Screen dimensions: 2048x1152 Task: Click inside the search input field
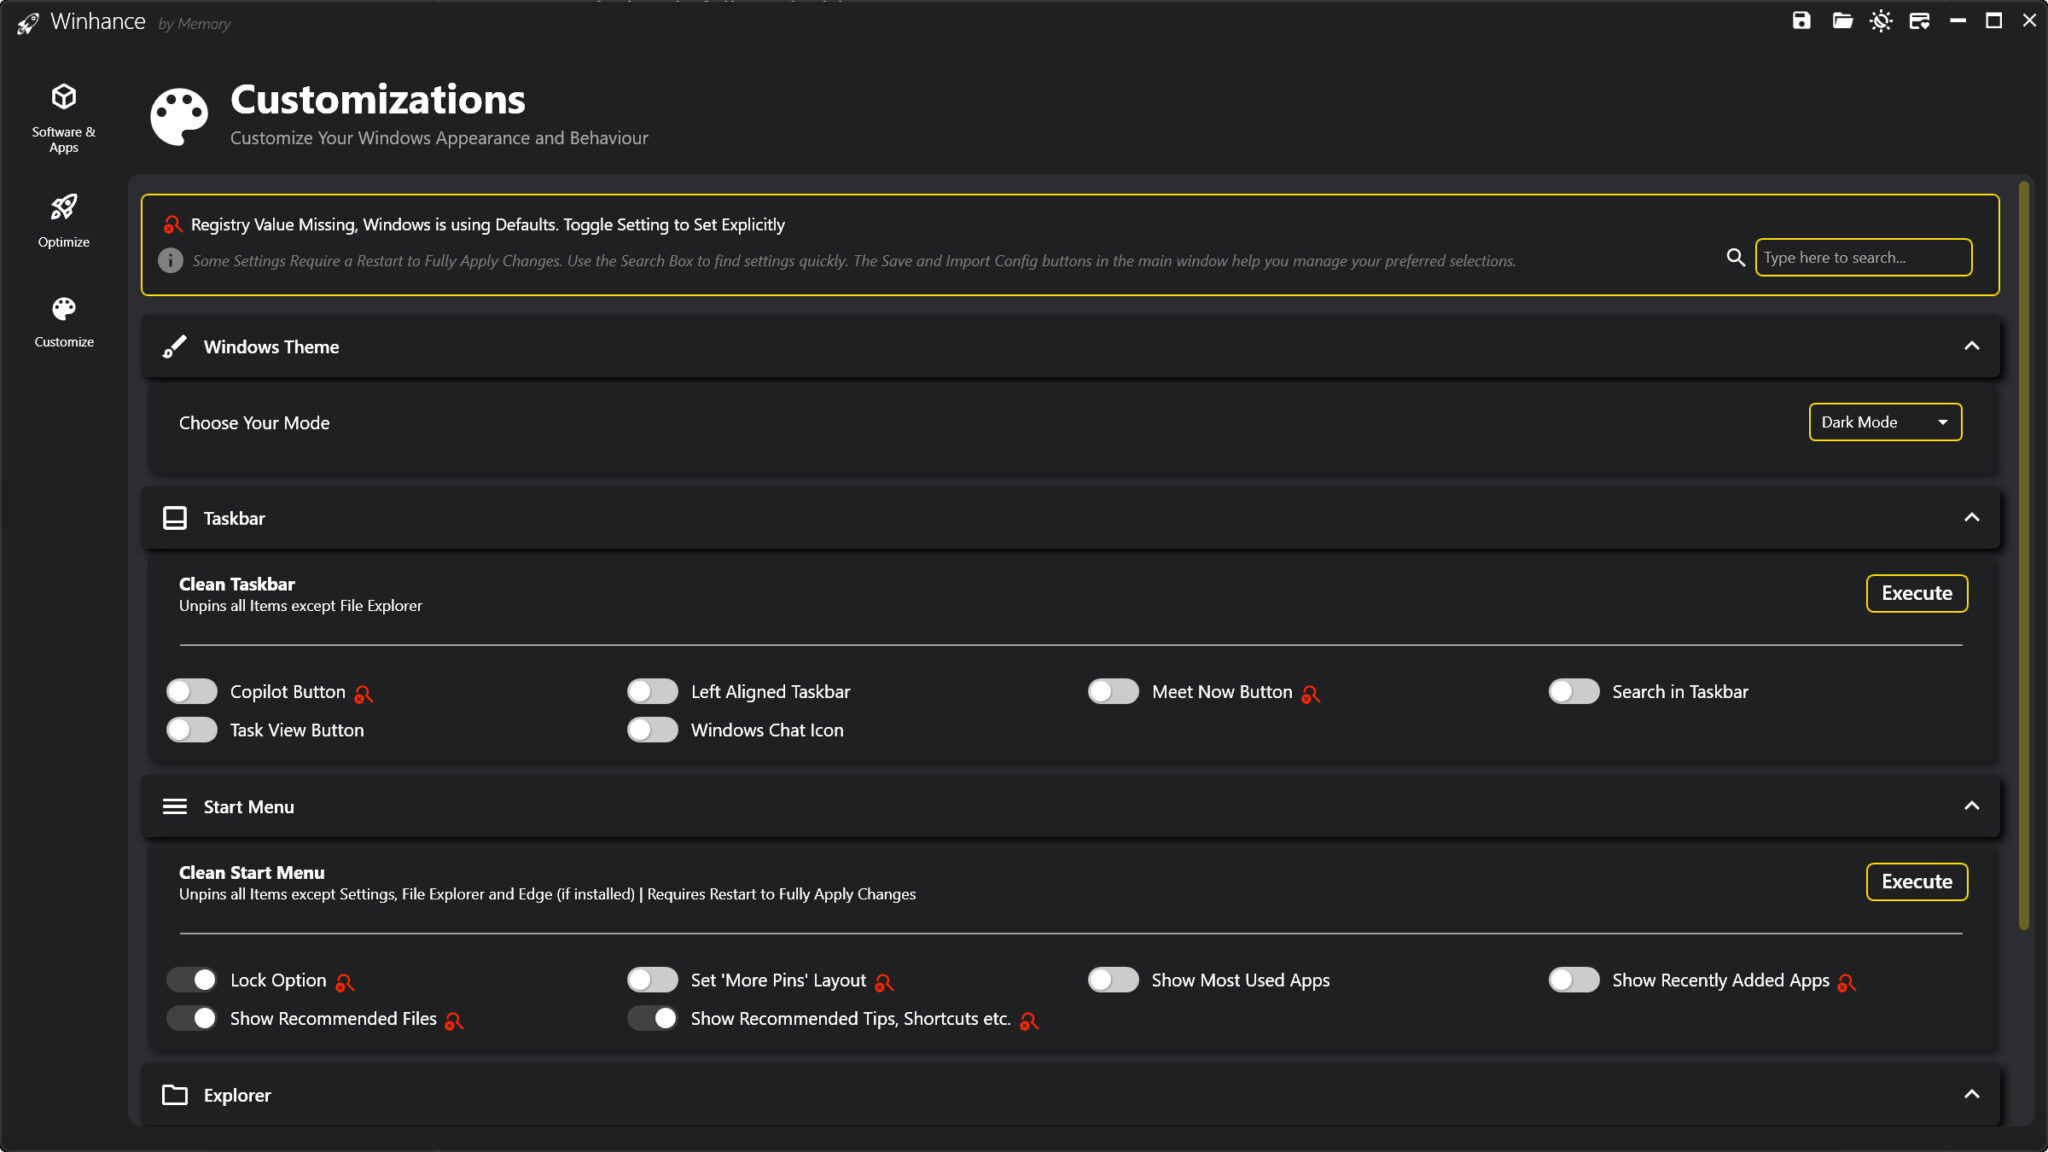[1862, 257]
